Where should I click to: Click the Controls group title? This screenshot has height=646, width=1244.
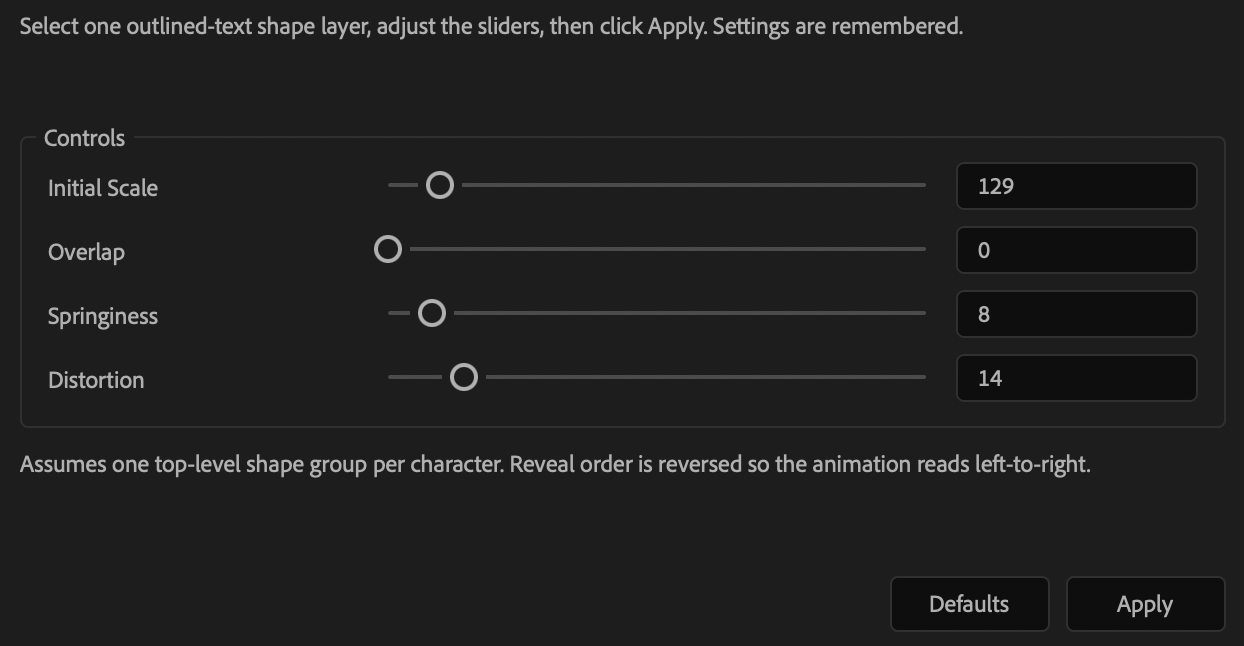(x=85, y=138)
